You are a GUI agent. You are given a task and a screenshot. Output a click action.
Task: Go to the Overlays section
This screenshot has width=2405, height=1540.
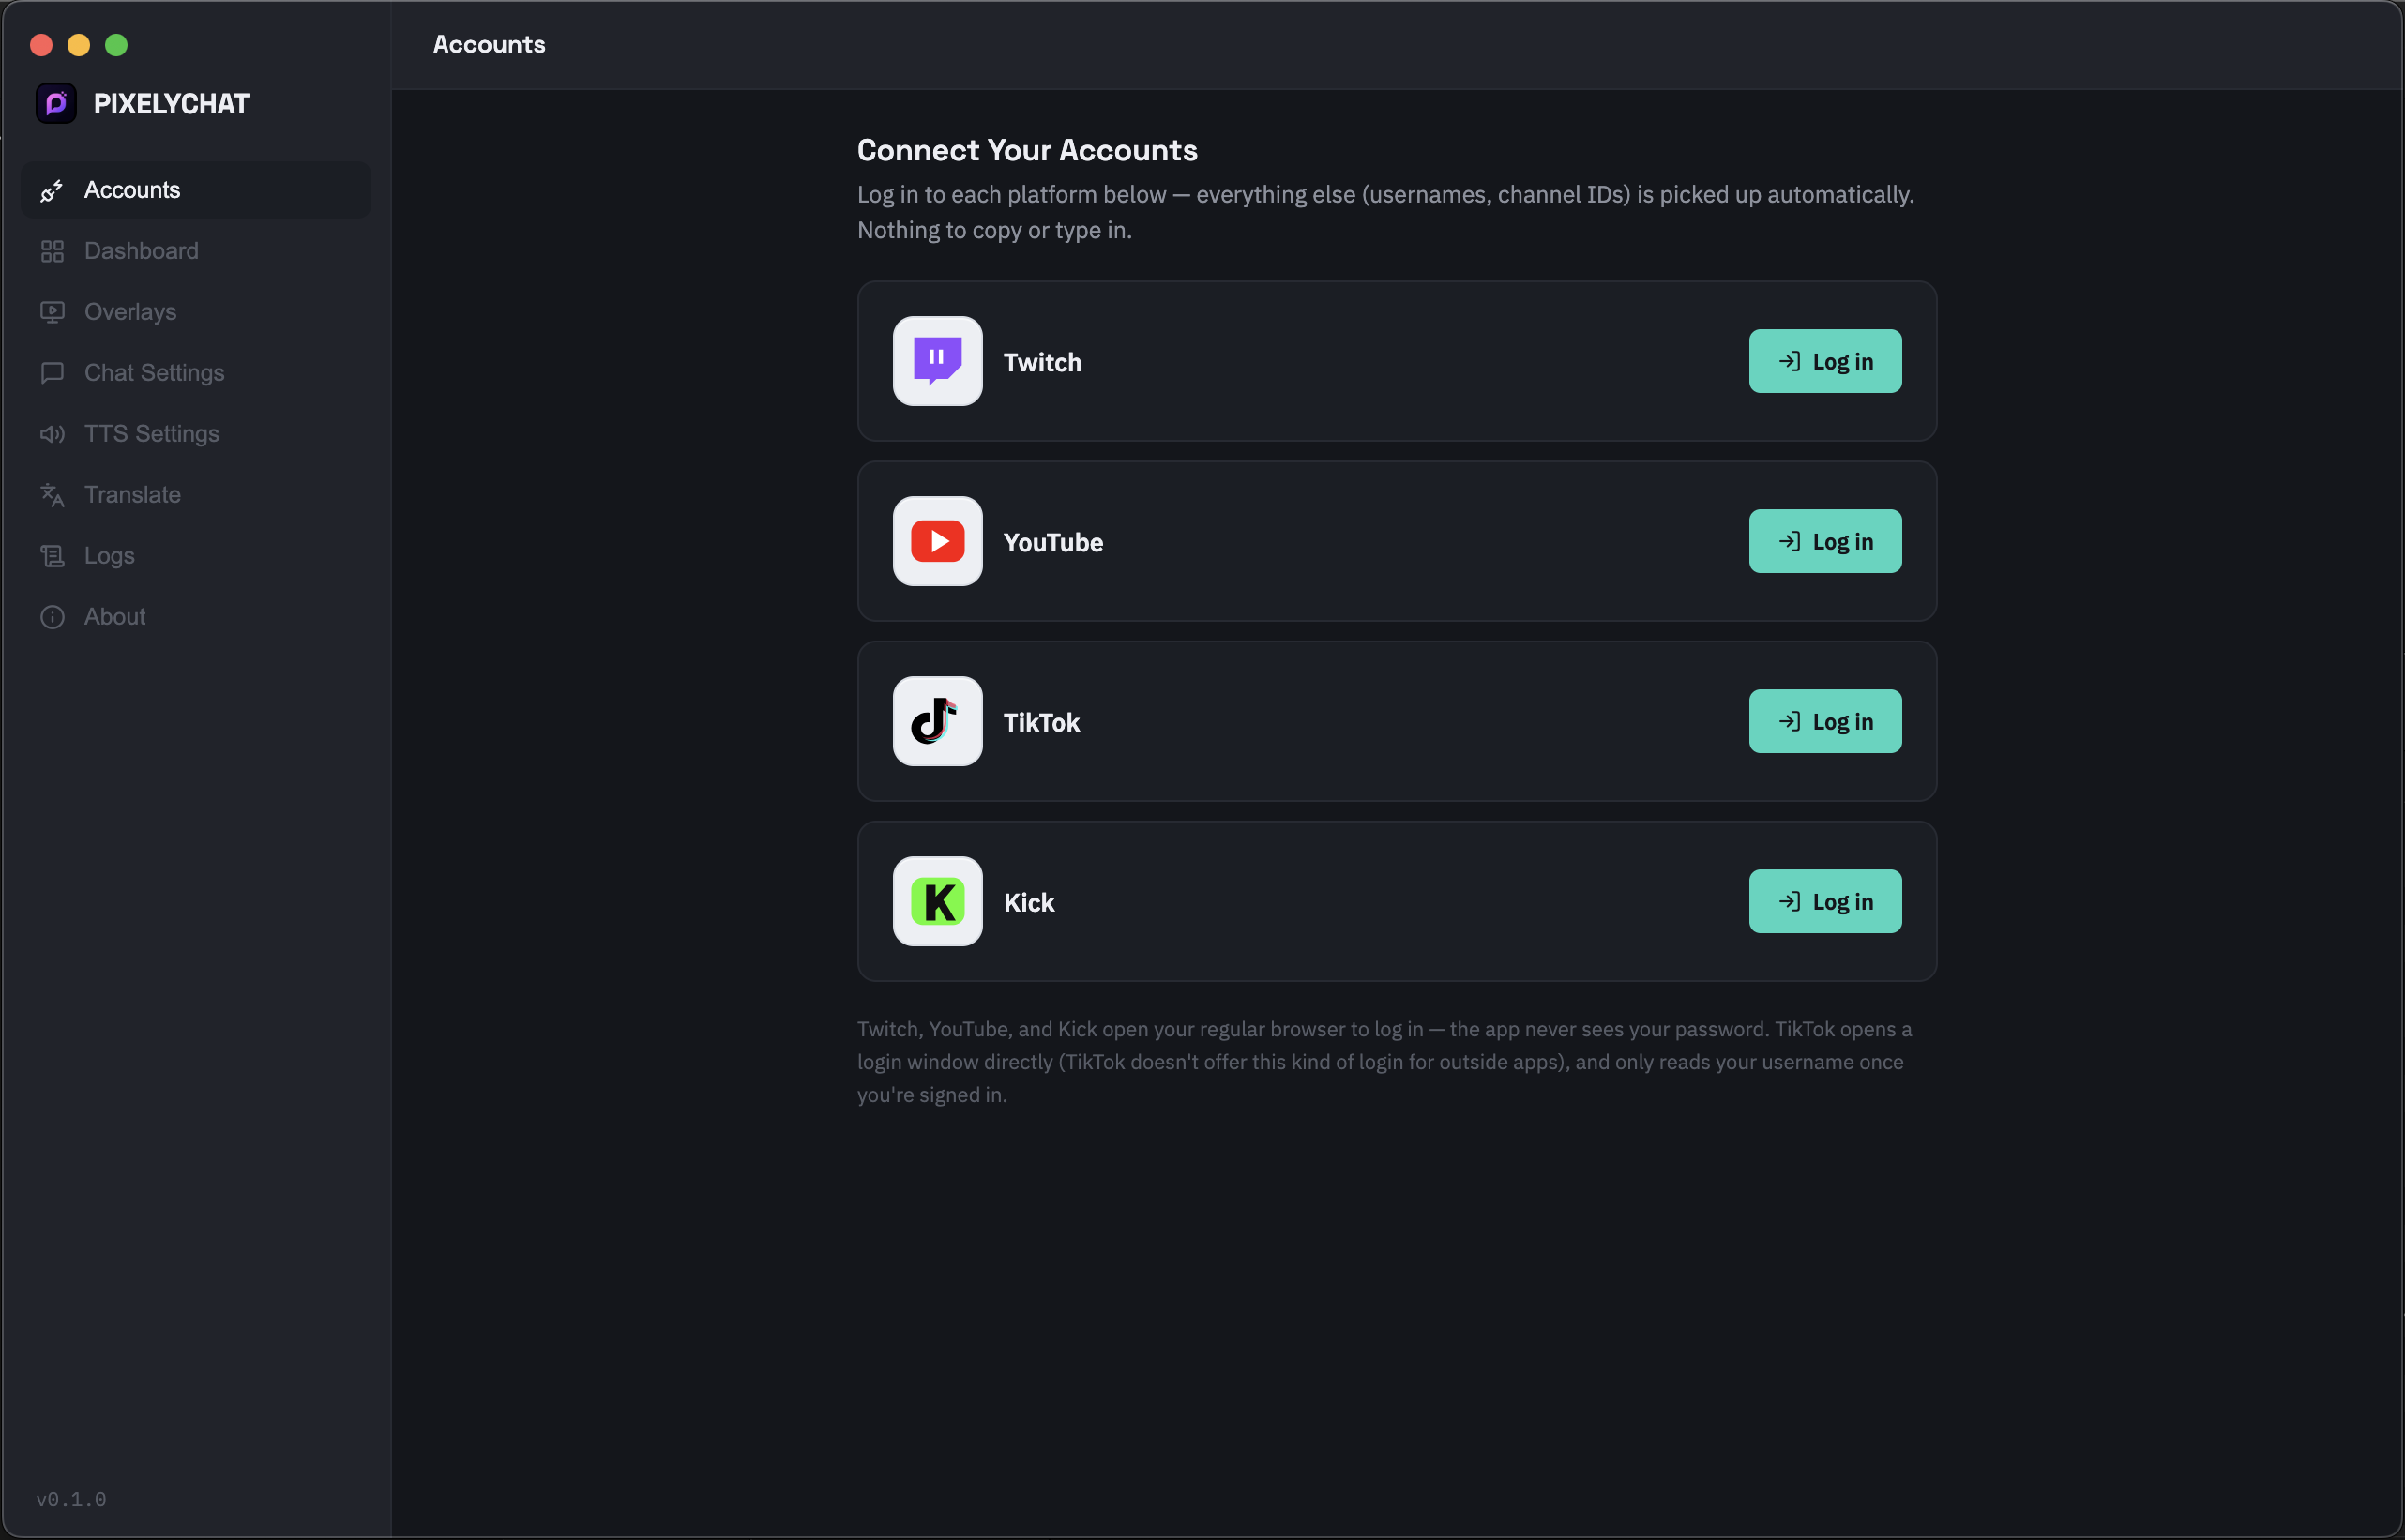click(x=196, y=312)
